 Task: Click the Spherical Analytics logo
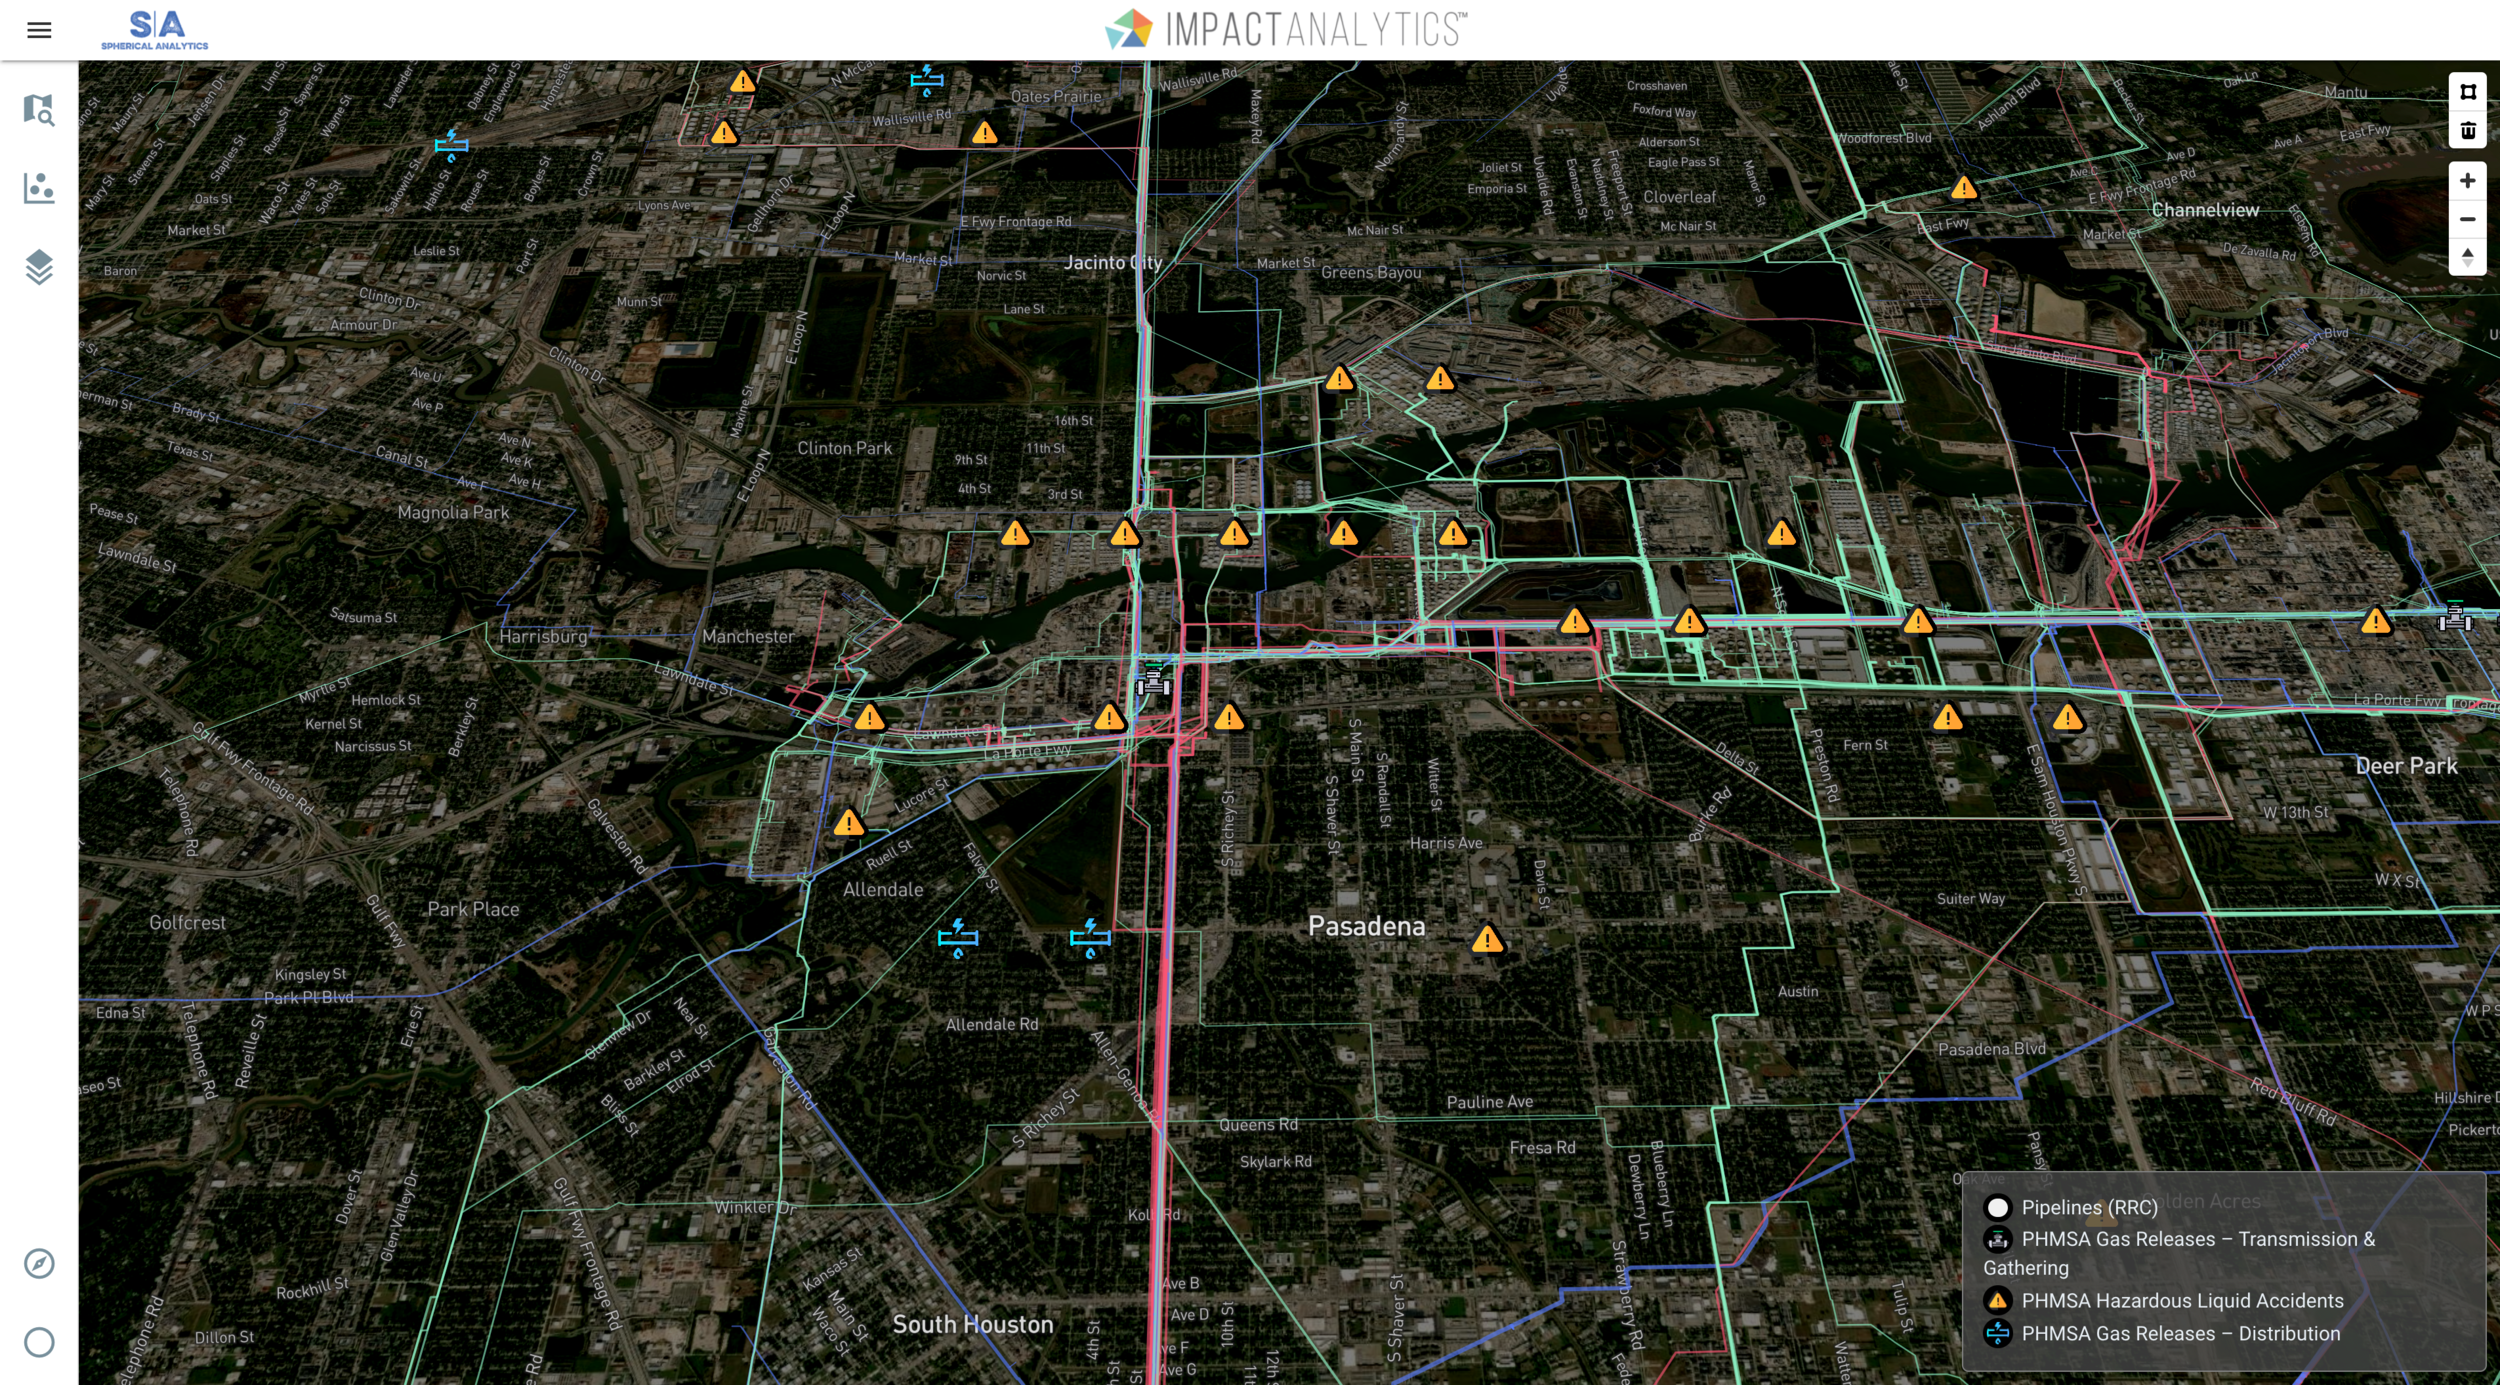[x=155, y=30]
